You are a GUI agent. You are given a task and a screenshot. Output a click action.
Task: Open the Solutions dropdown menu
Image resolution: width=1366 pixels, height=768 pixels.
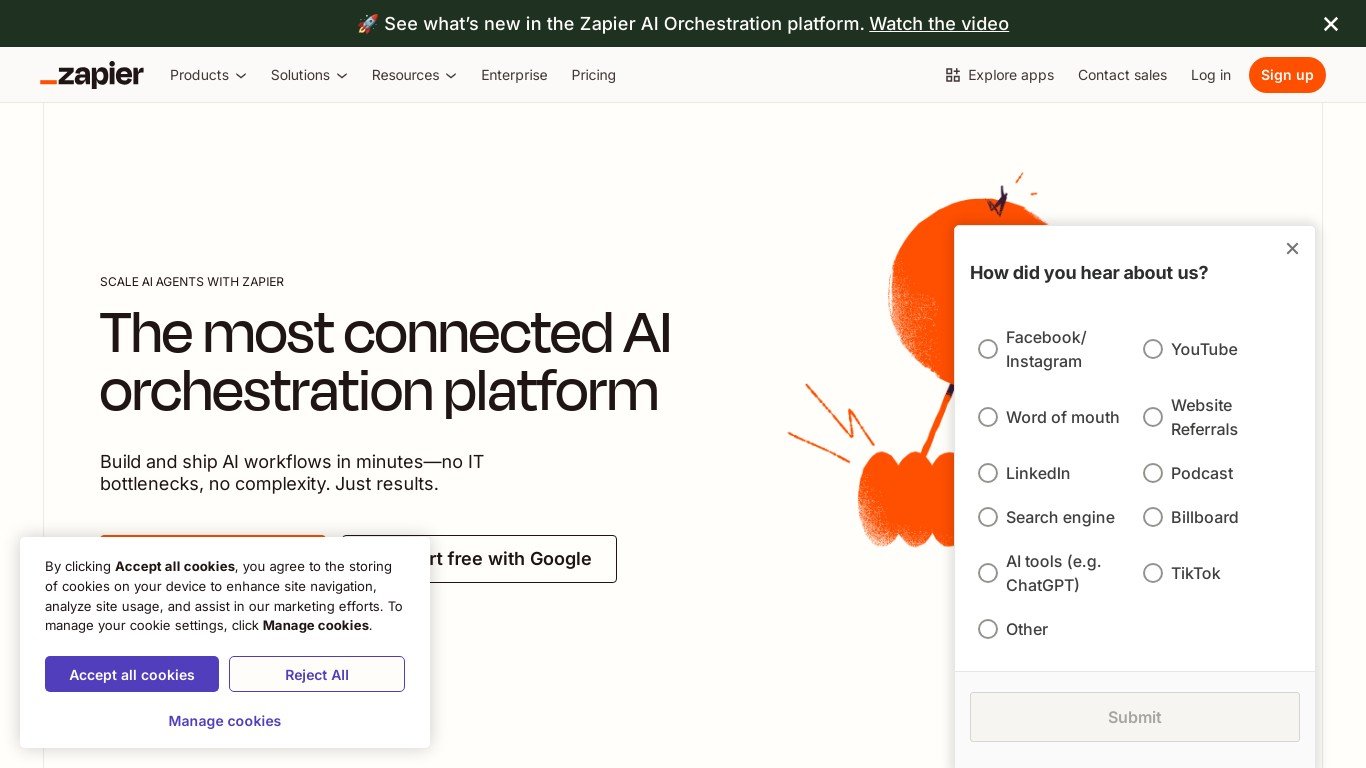tap(308, 75)
